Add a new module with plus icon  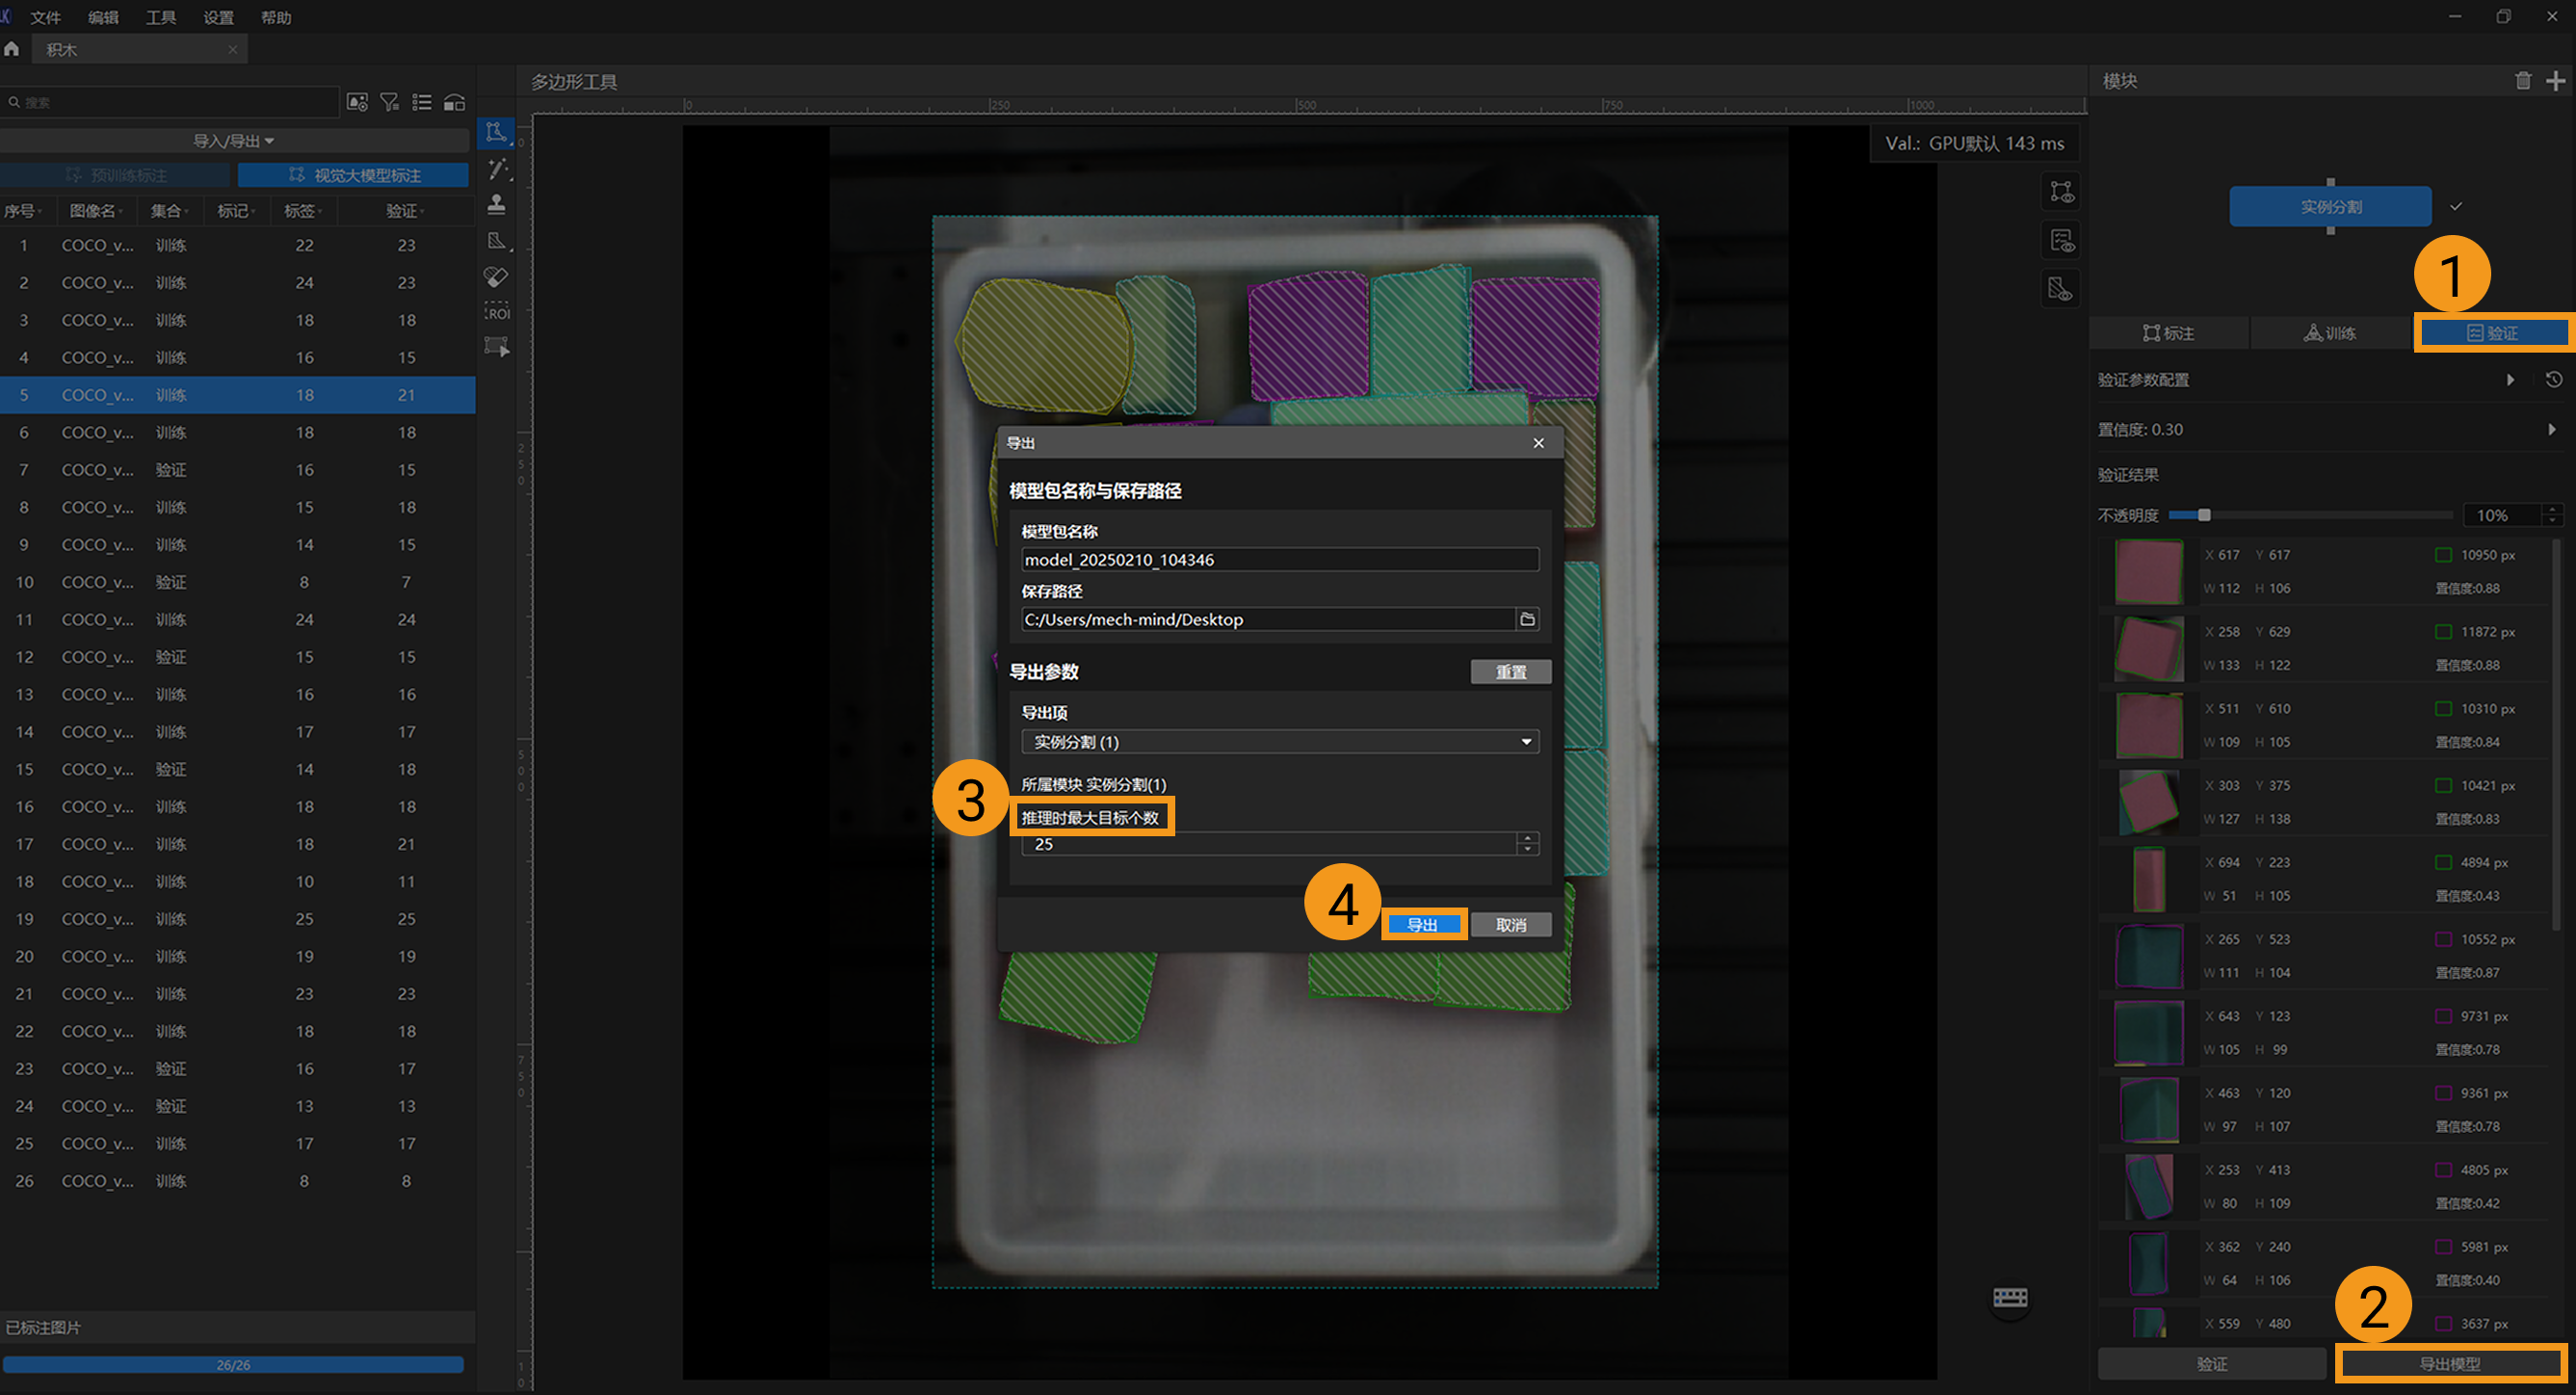click(2555, 81)
